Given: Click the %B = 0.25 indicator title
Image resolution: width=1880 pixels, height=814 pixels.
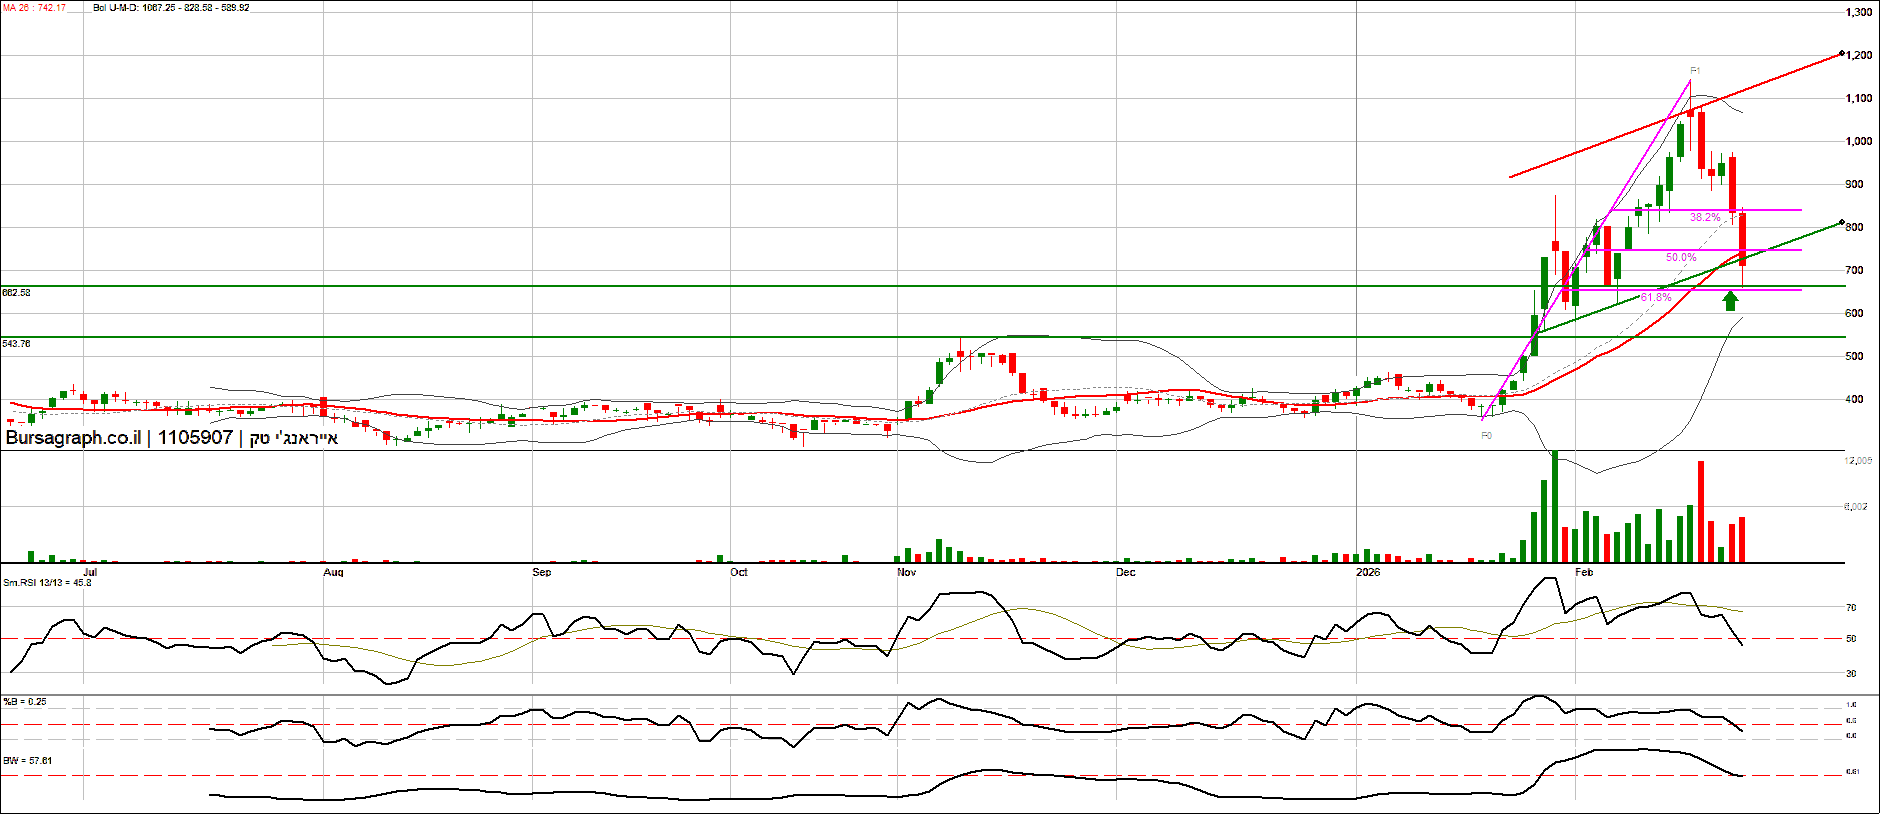Looking at the screenshot, I should pos(25,702).
